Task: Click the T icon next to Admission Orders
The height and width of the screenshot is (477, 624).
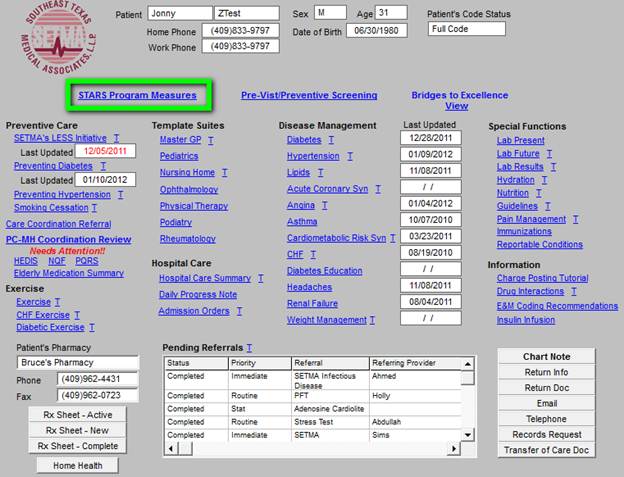Action: tap(240, 312)
